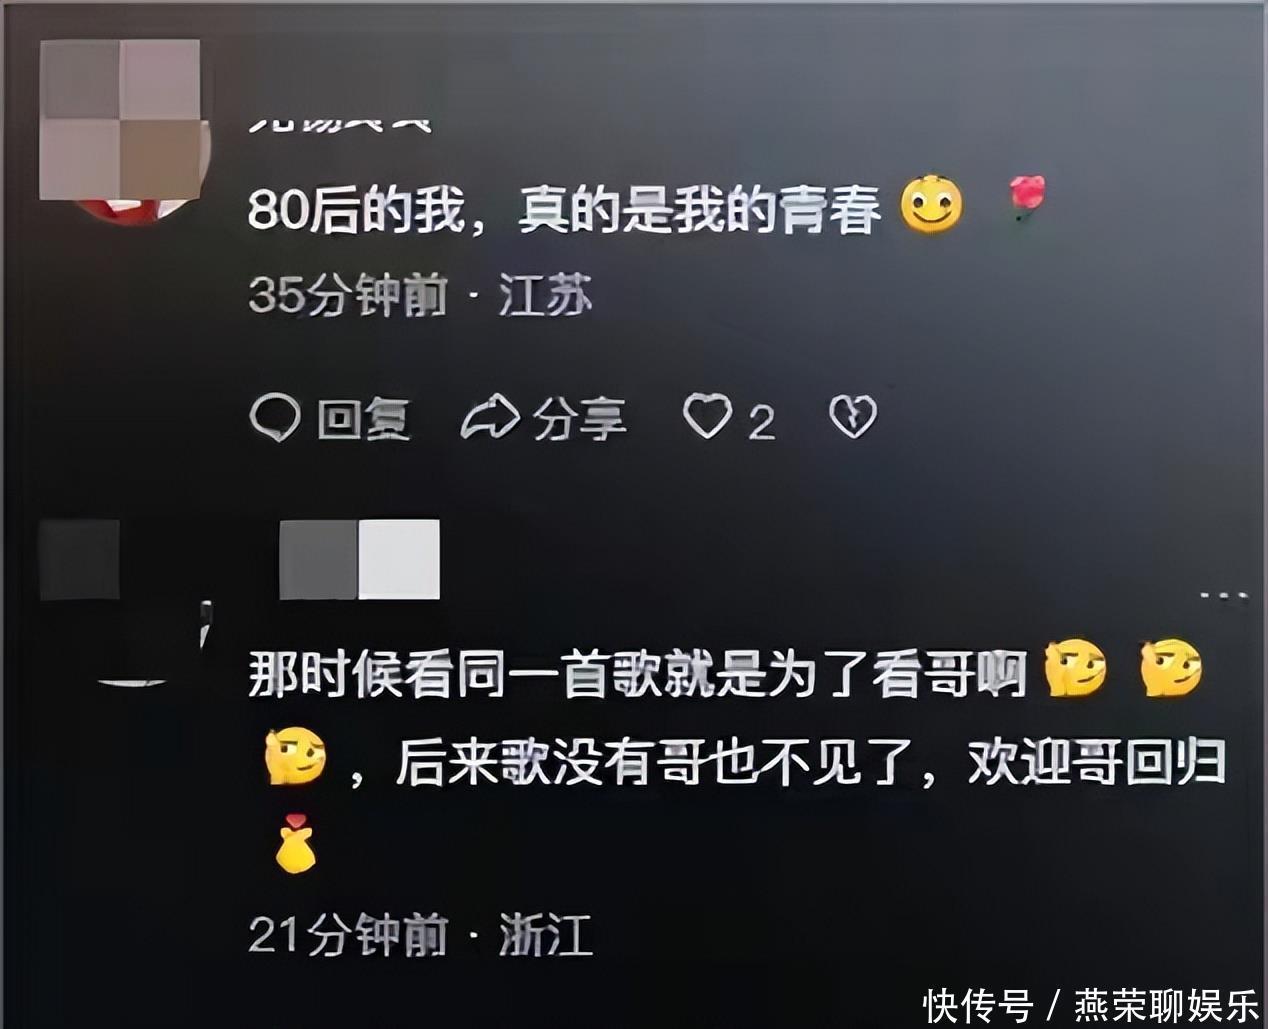Click the speech bubble reply icon
Image resolution: width=1268 pixels, height=1029 pixels.
coord(275,417)
